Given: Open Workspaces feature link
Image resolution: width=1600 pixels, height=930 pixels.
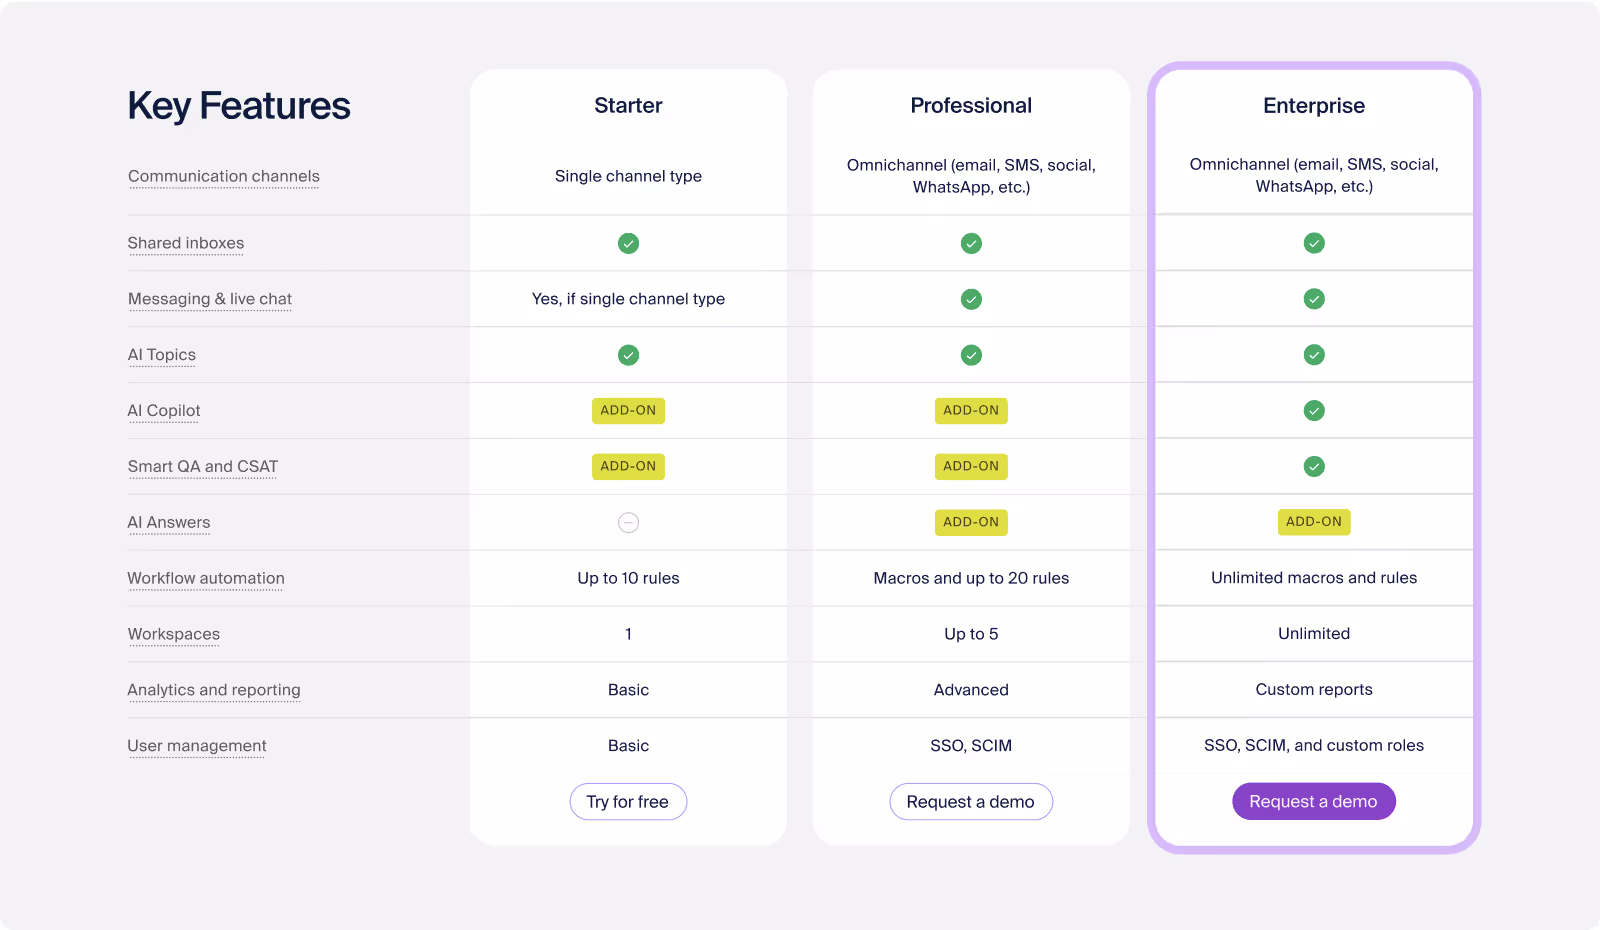Looking at the screenshot, I should 174,634.
